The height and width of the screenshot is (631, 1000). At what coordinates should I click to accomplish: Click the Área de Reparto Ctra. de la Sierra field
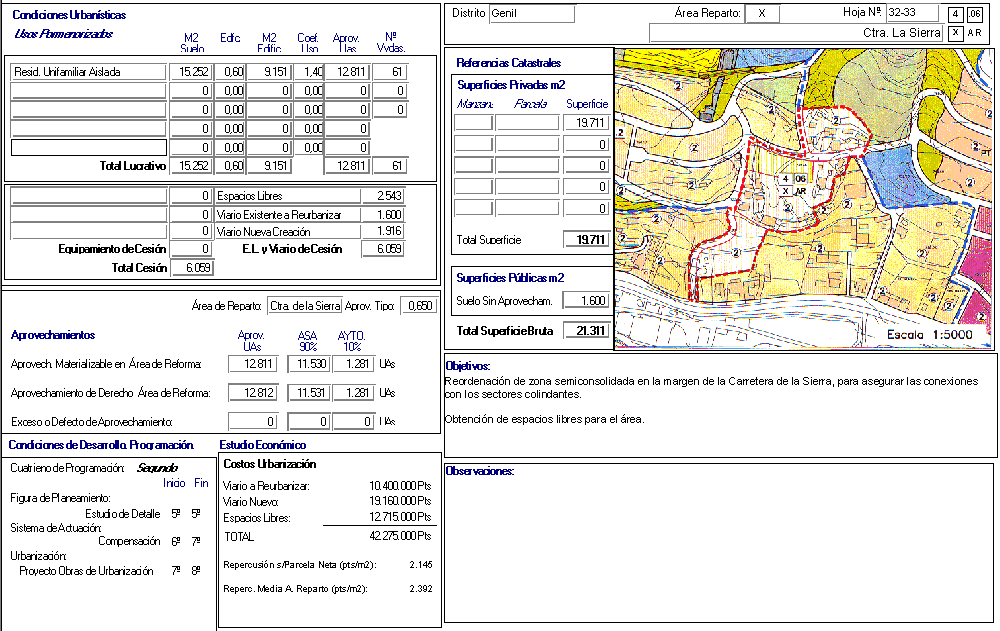[x=305, y=306]
